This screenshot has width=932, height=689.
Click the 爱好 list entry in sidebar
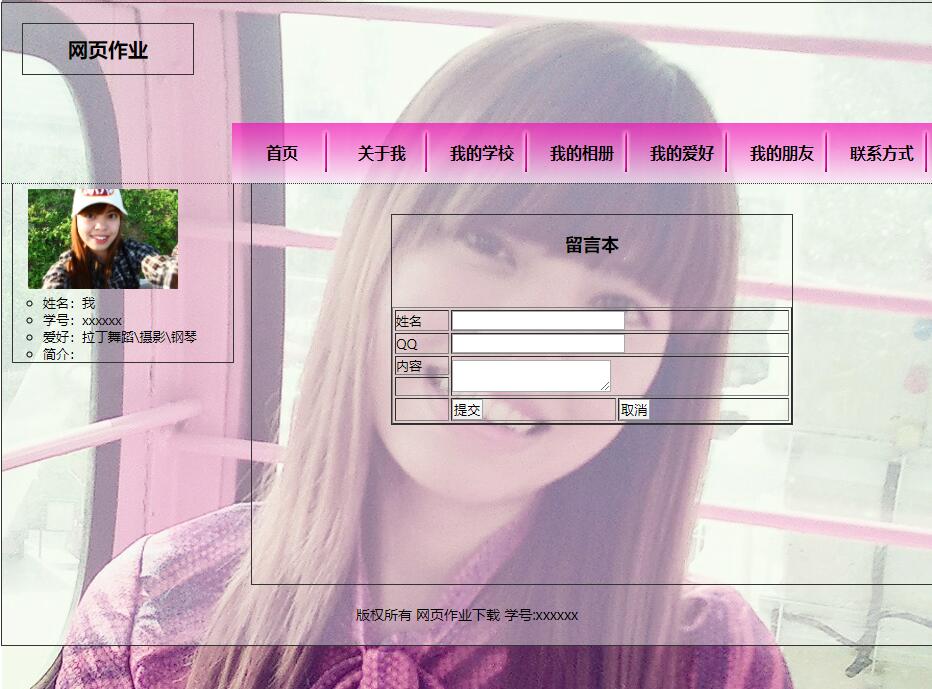[x=119, y=337]
